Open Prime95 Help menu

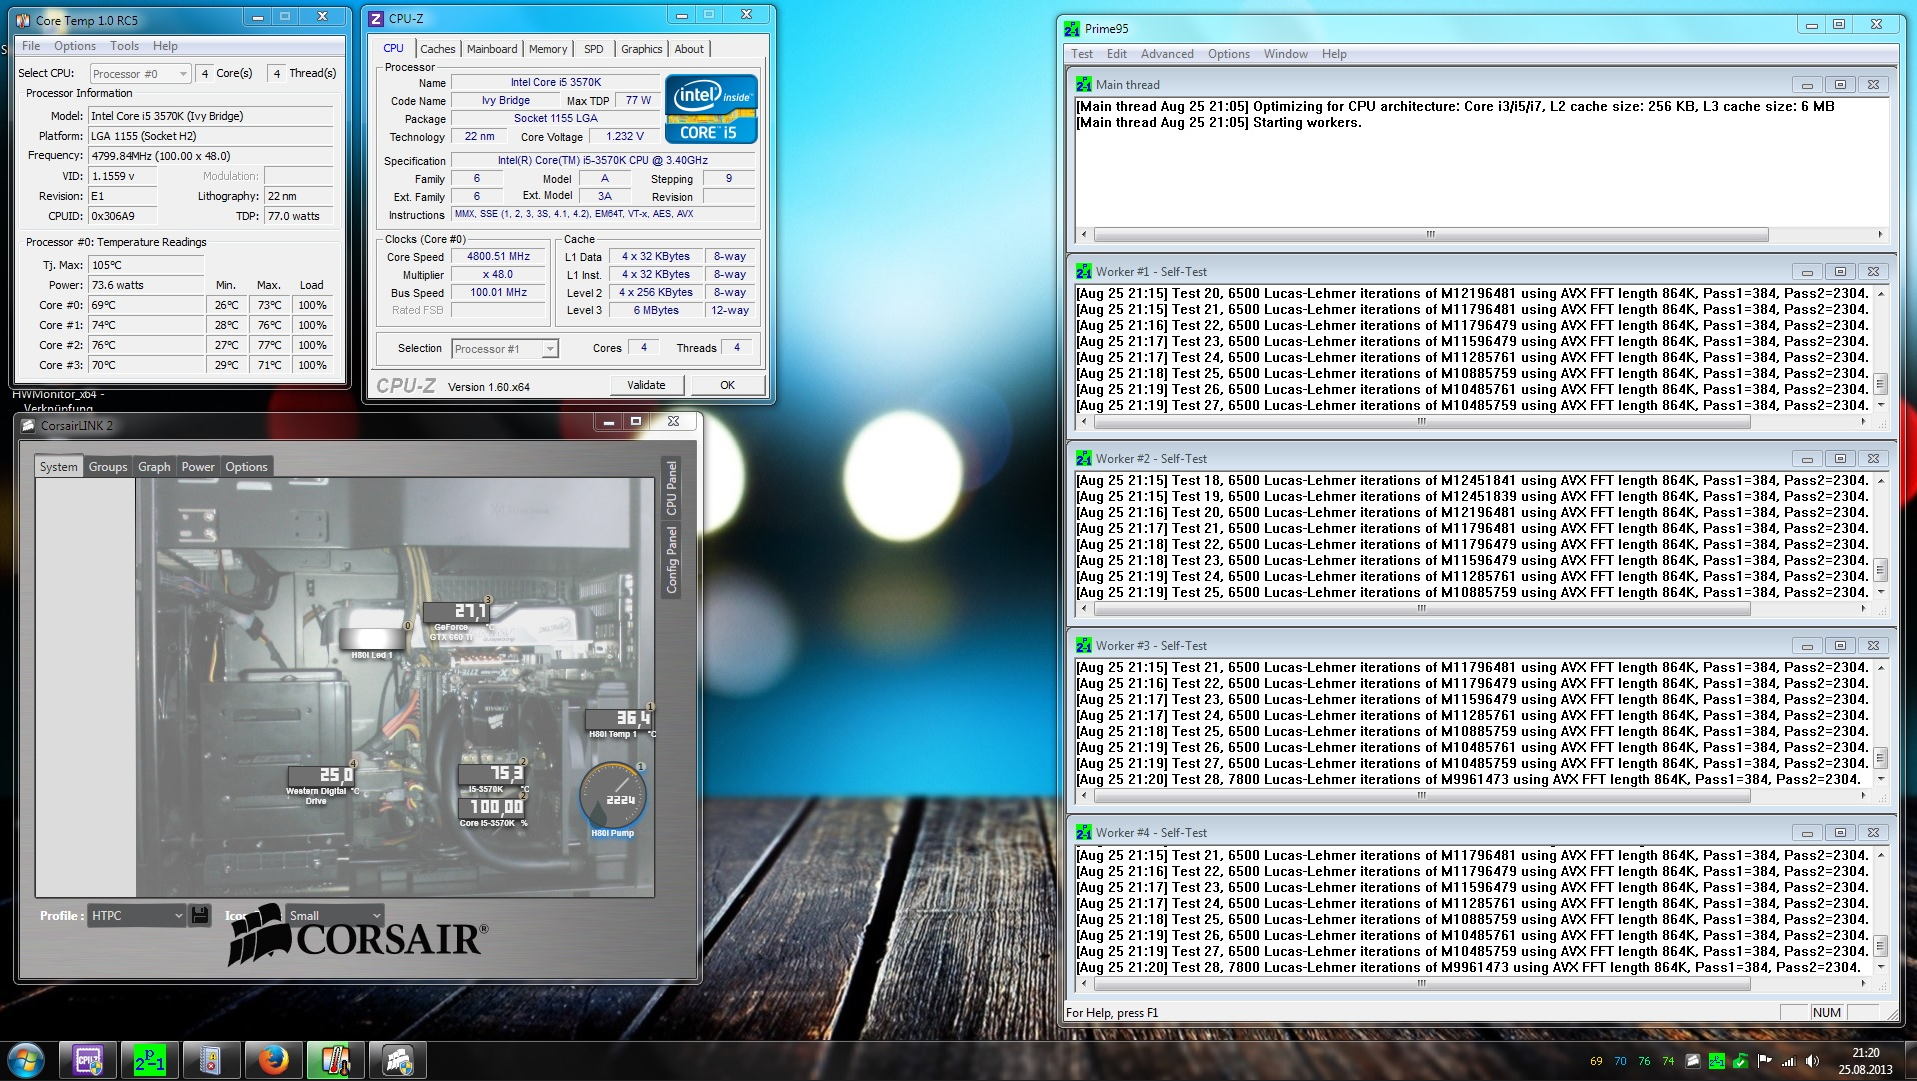1334,54
